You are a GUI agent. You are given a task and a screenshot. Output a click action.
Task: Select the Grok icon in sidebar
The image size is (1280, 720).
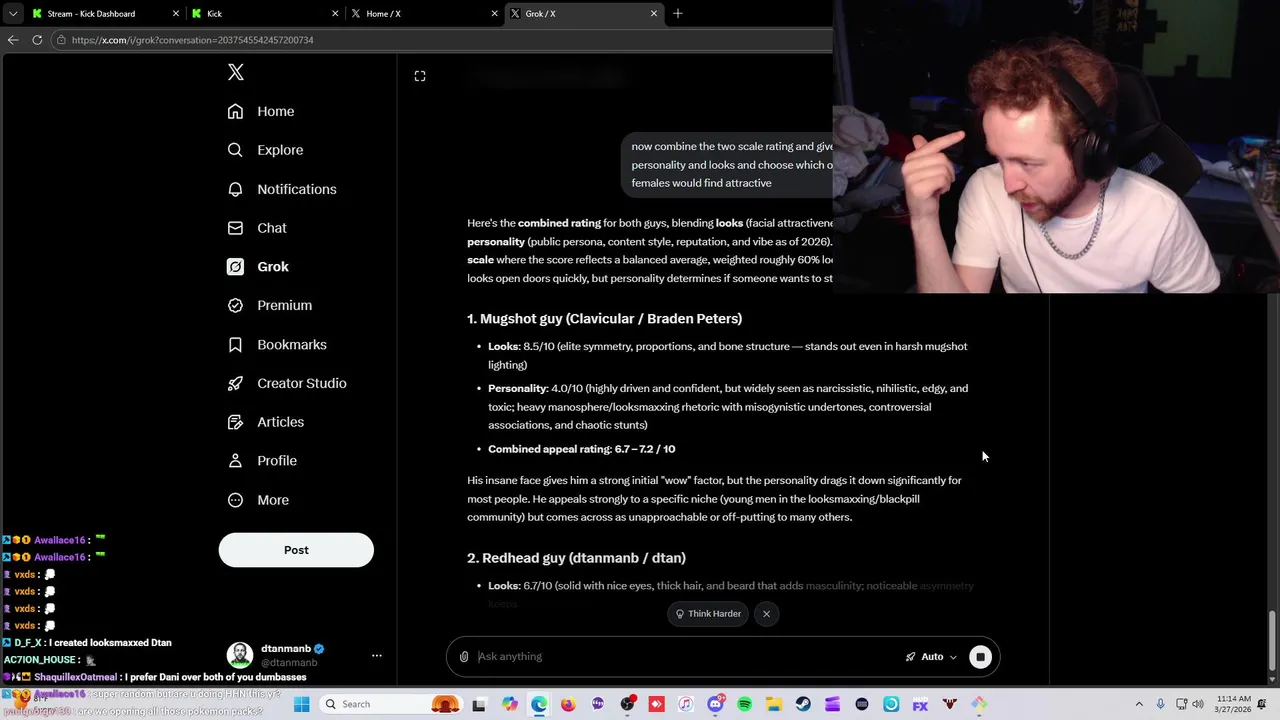[x=235, y=267]
